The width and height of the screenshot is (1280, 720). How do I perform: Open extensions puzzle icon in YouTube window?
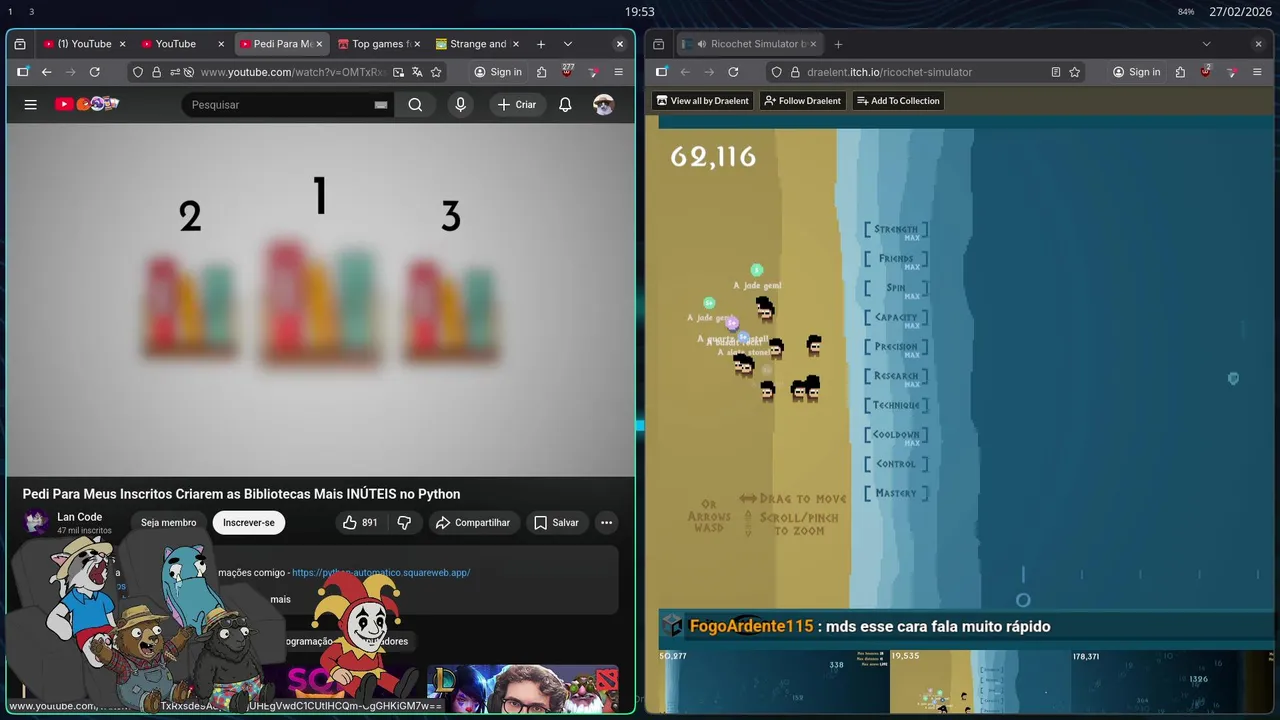pyautogui.click(x=541, y=72)
